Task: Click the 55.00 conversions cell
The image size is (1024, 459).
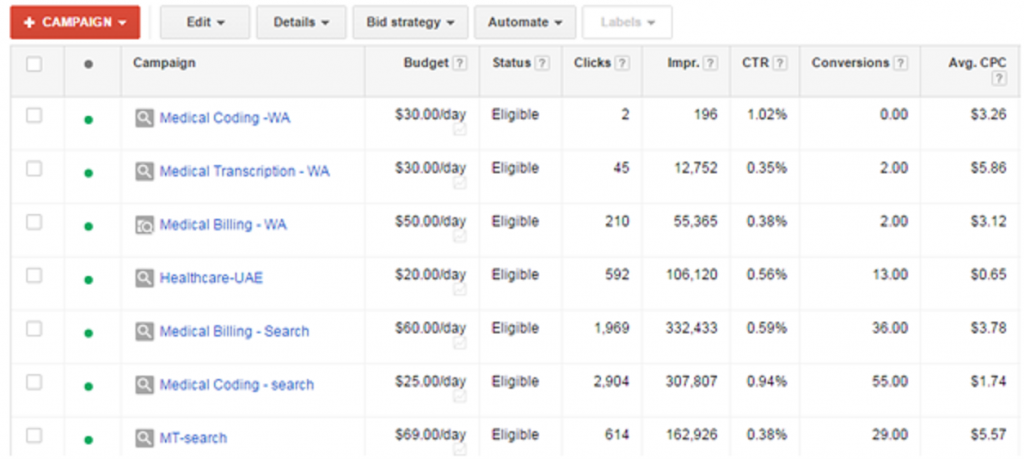Action: 890,382
